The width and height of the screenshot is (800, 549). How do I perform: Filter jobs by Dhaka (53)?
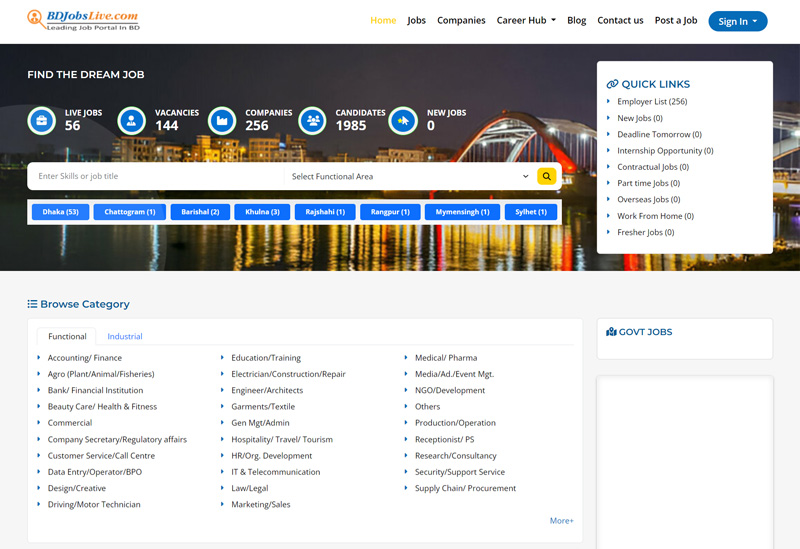tap(61, 212)
